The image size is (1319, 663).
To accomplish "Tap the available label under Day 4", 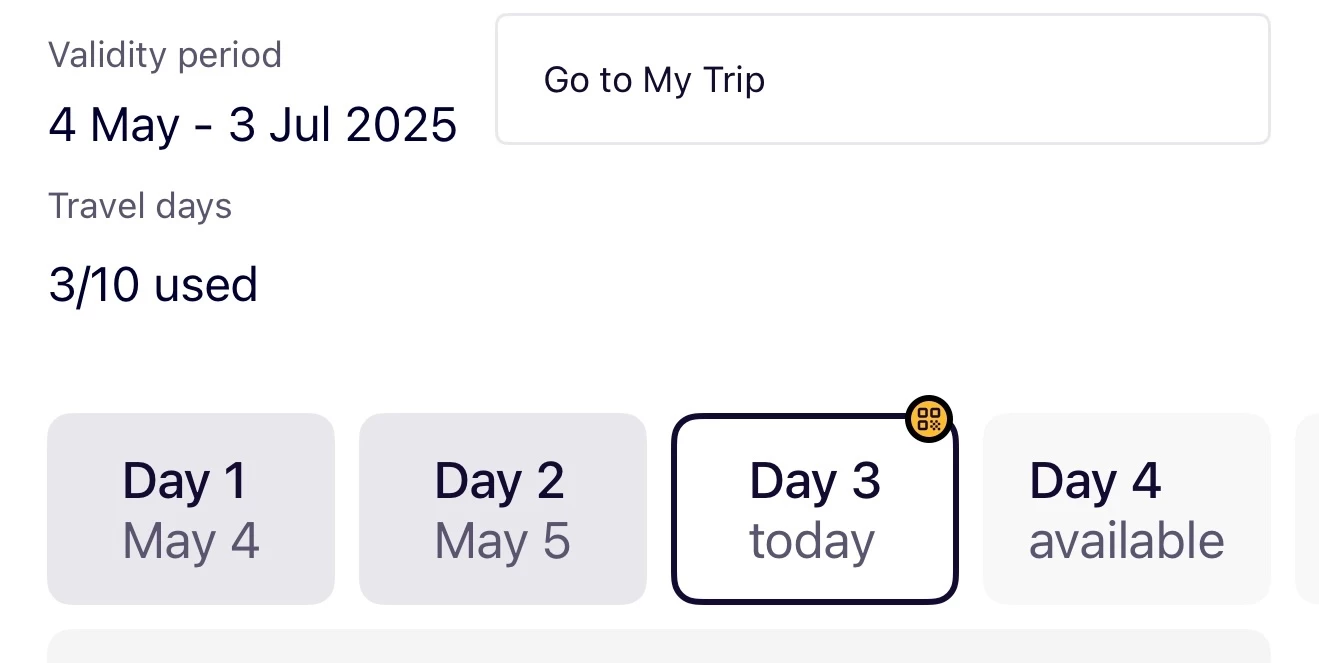I will click(1126, 542).
